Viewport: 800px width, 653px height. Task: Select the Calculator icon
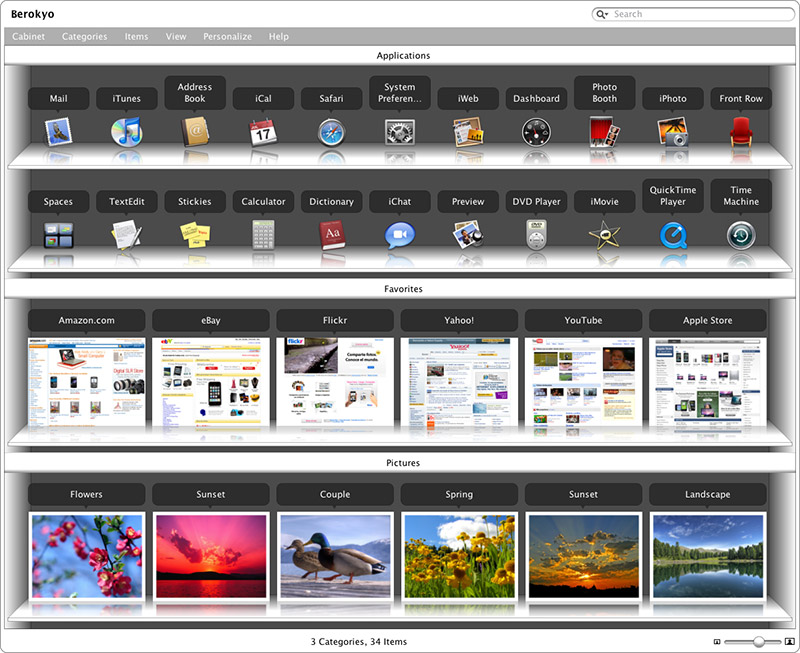[x=263, y=235]
